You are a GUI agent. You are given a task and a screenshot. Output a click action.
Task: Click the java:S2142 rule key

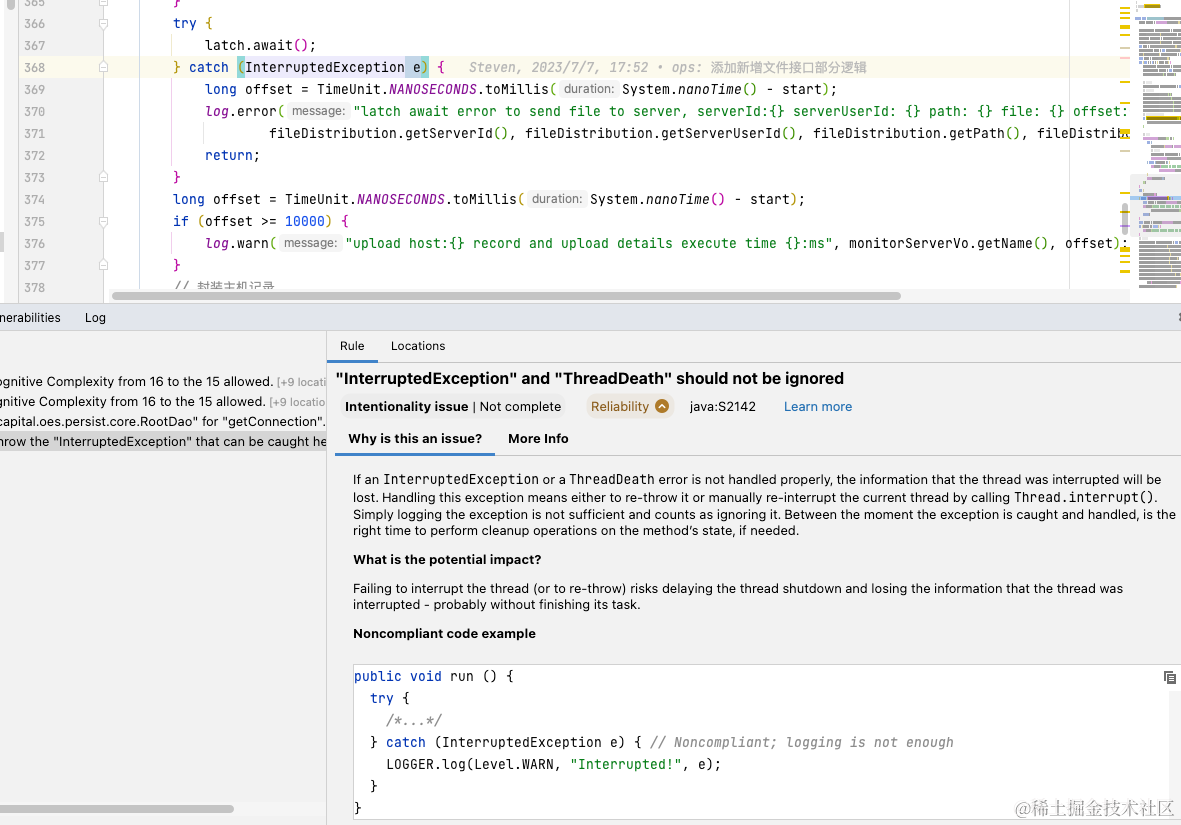pos(722,407)
